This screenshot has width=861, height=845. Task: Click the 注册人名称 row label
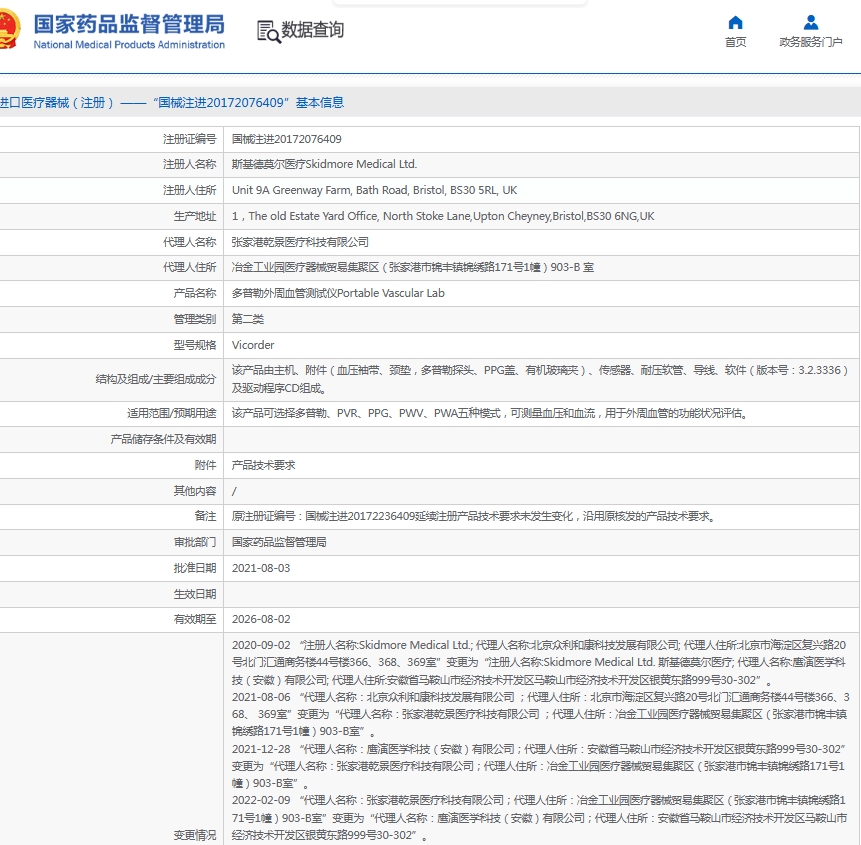pyautogui.click(x=189, y=164)
